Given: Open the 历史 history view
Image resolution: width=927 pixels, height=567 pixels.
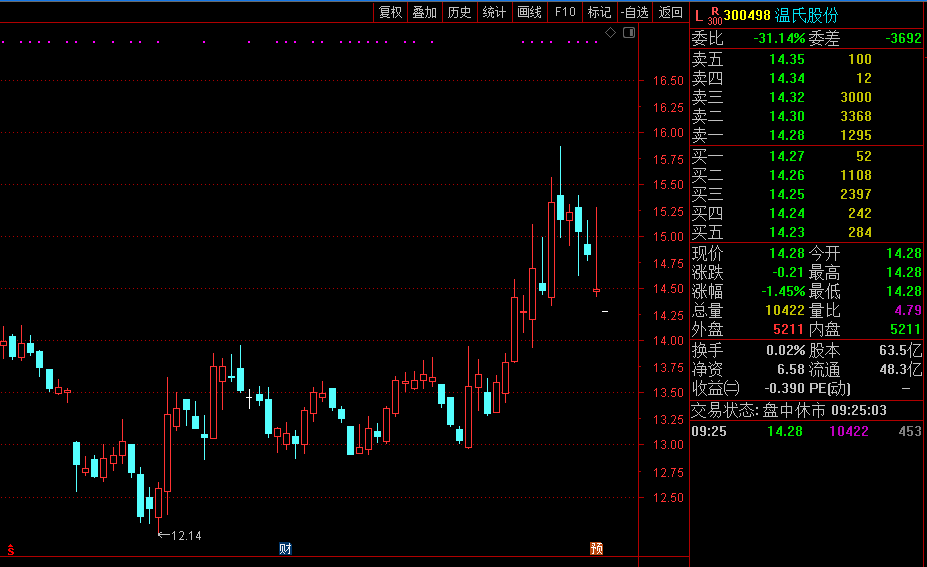Looking at the screenshot, I should coord(459,12).
